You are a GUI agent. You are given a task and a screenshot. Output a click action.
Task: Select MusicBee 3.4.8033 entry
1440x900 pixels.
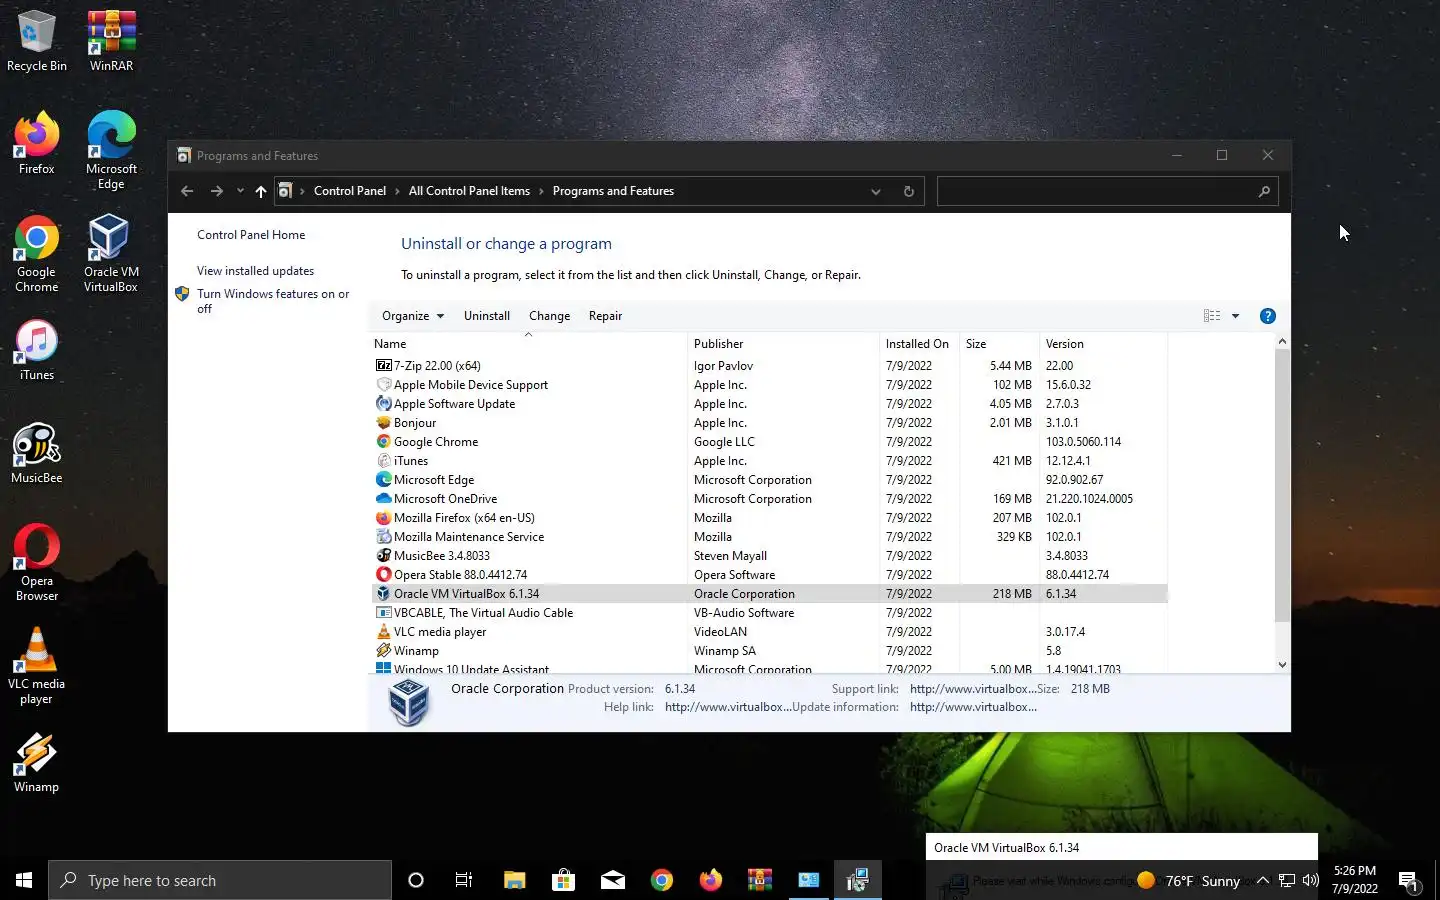[769, 556]
